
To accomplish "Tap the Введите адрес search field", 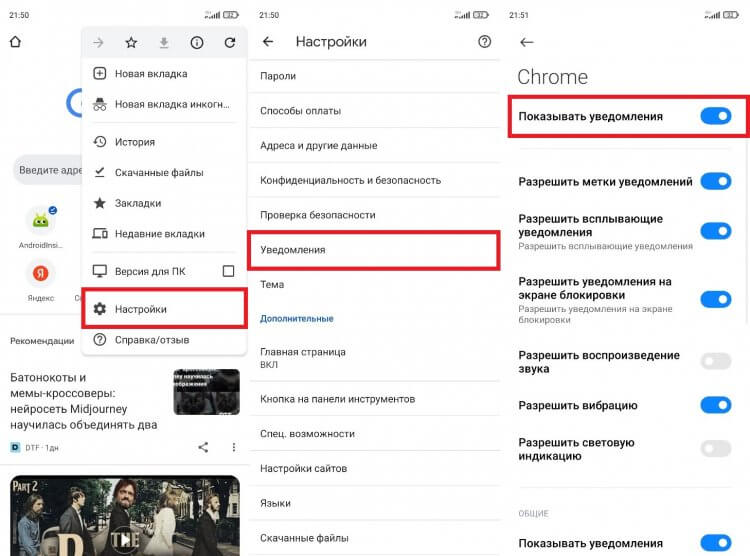I will (x=47, y=170).
